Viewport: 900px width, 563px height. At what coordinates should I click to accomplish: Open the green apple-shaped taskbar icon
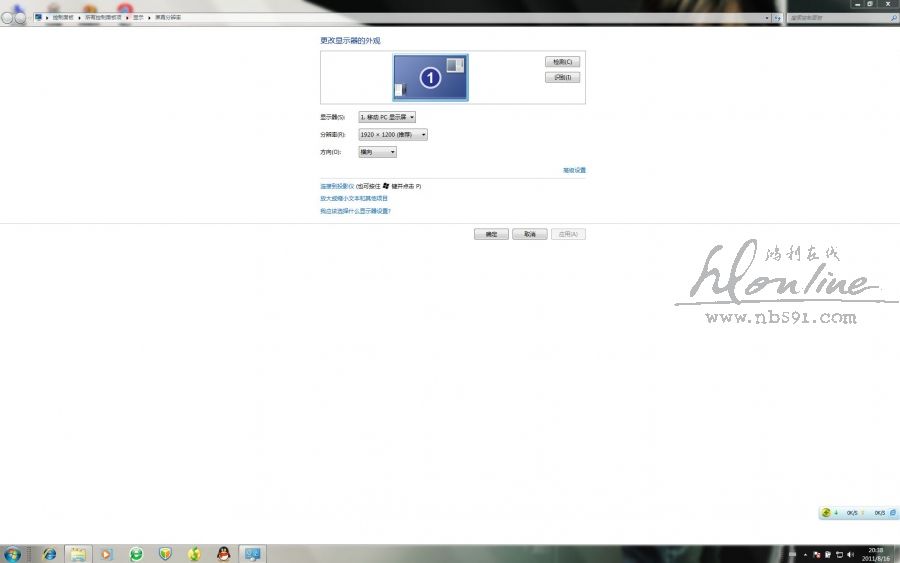pos(195,554)
